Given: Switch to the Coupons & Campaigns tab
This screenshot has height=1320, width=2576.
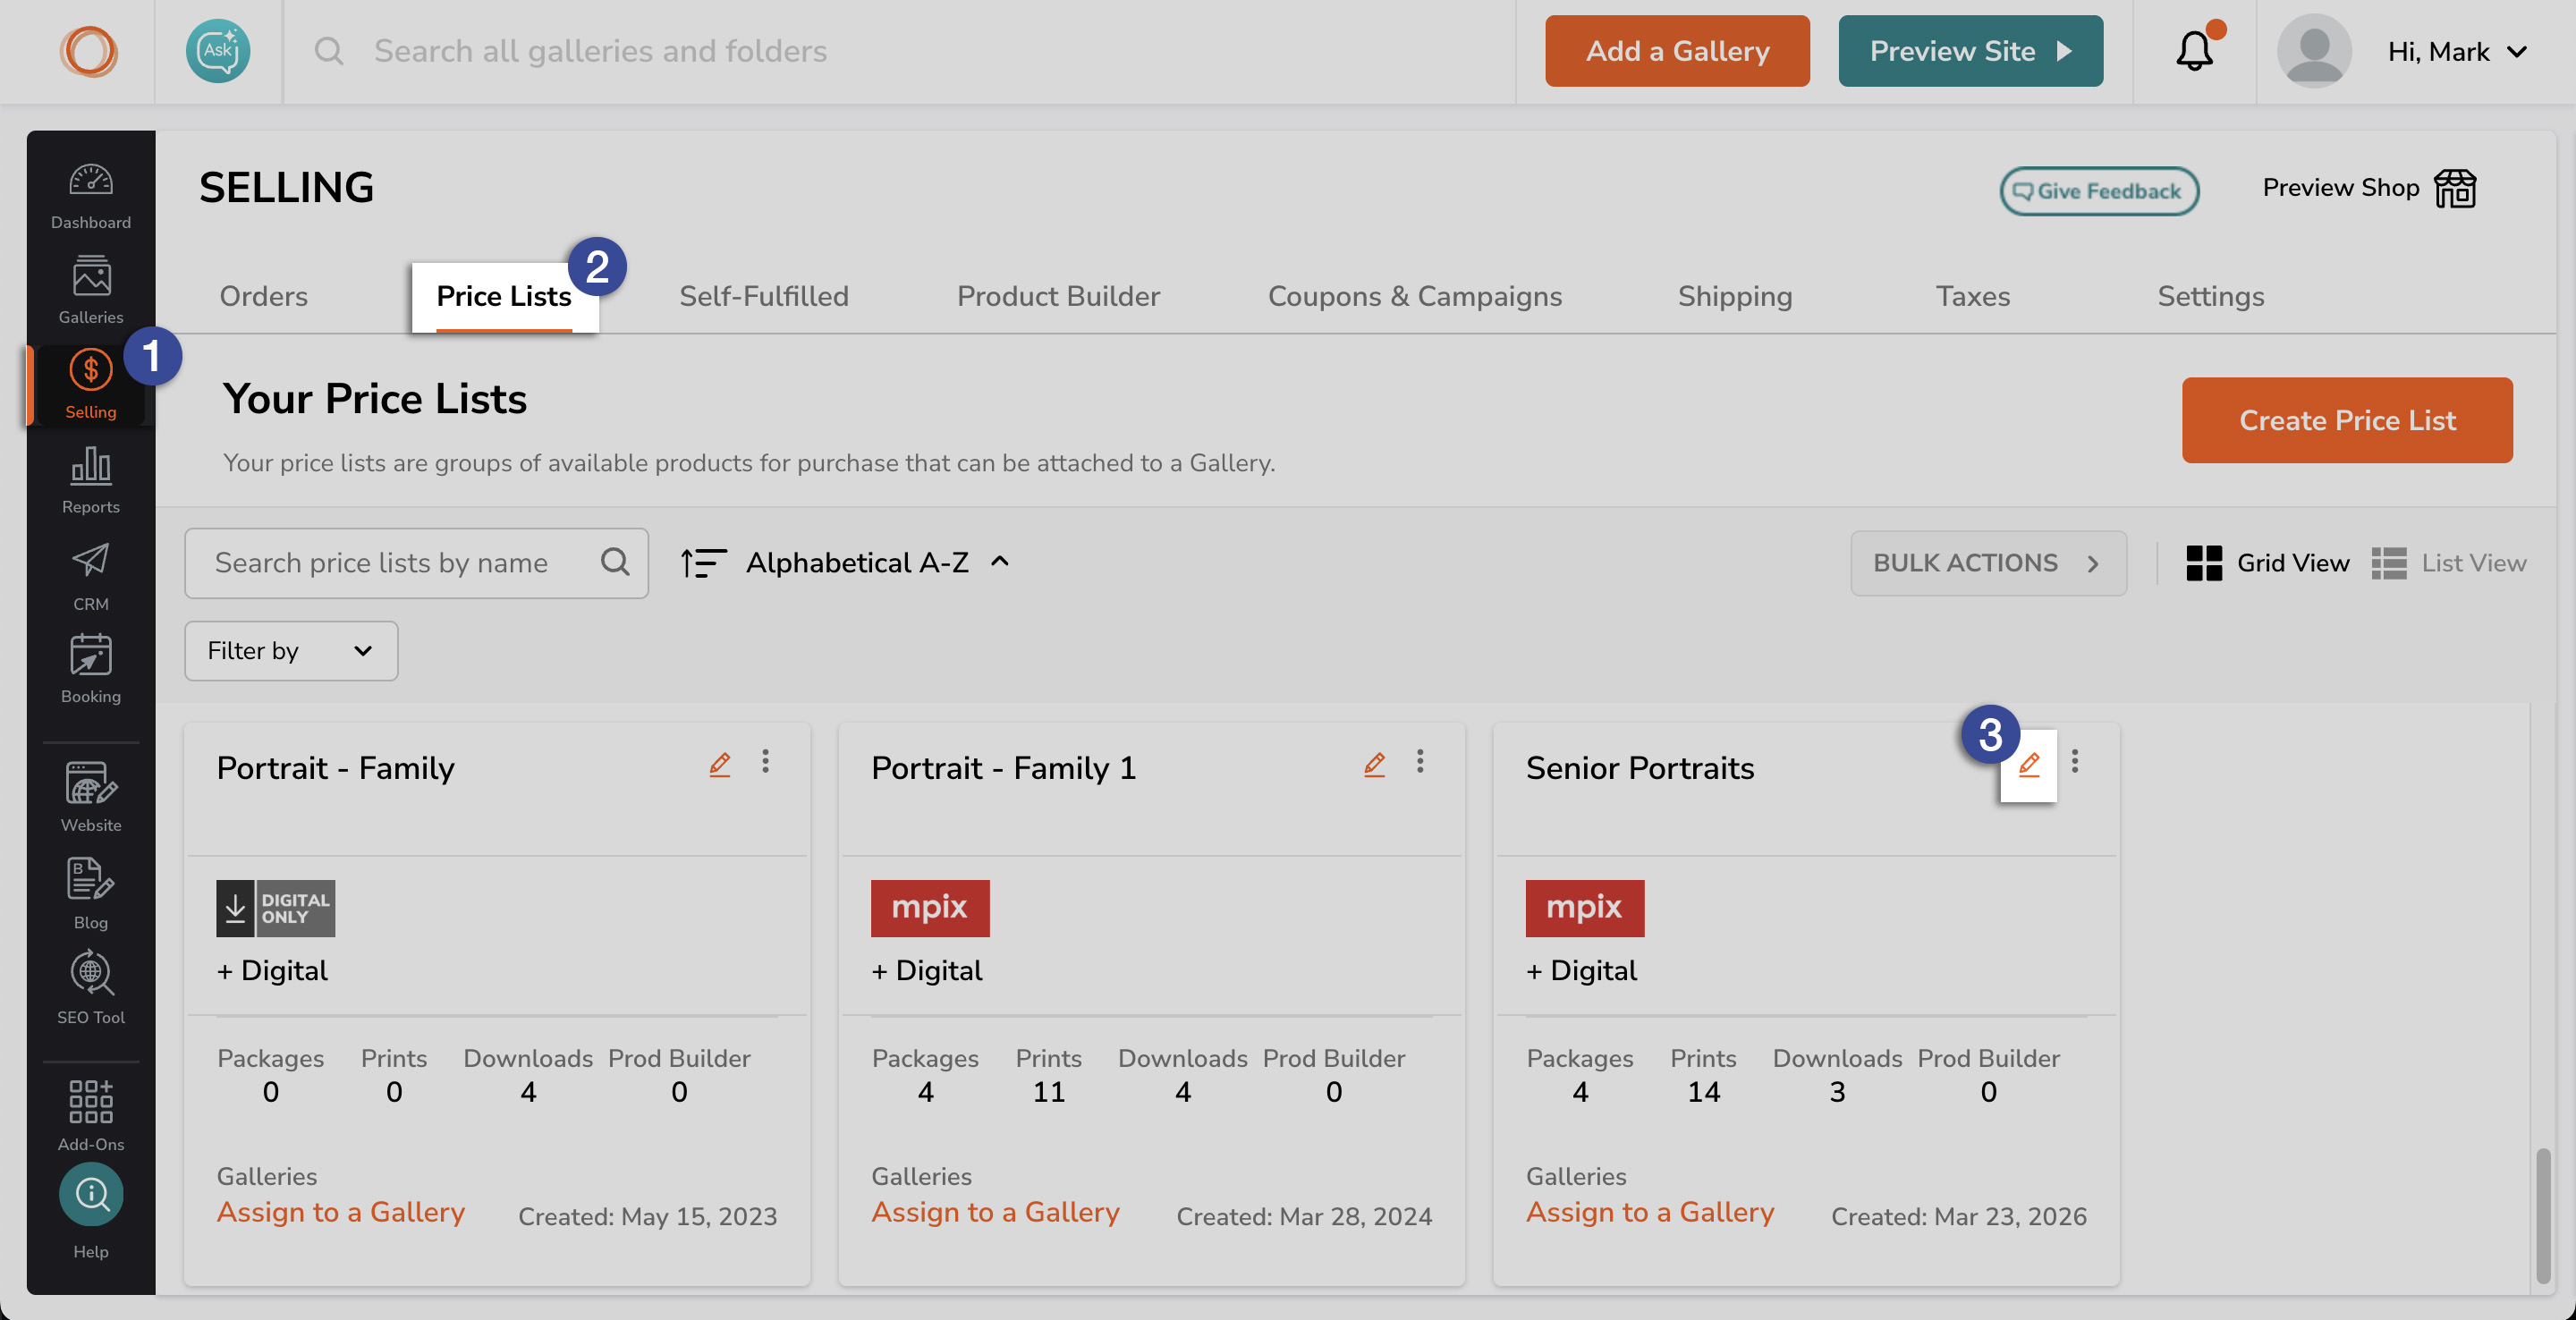Looking at the screenshot, I should [1415, 296].
